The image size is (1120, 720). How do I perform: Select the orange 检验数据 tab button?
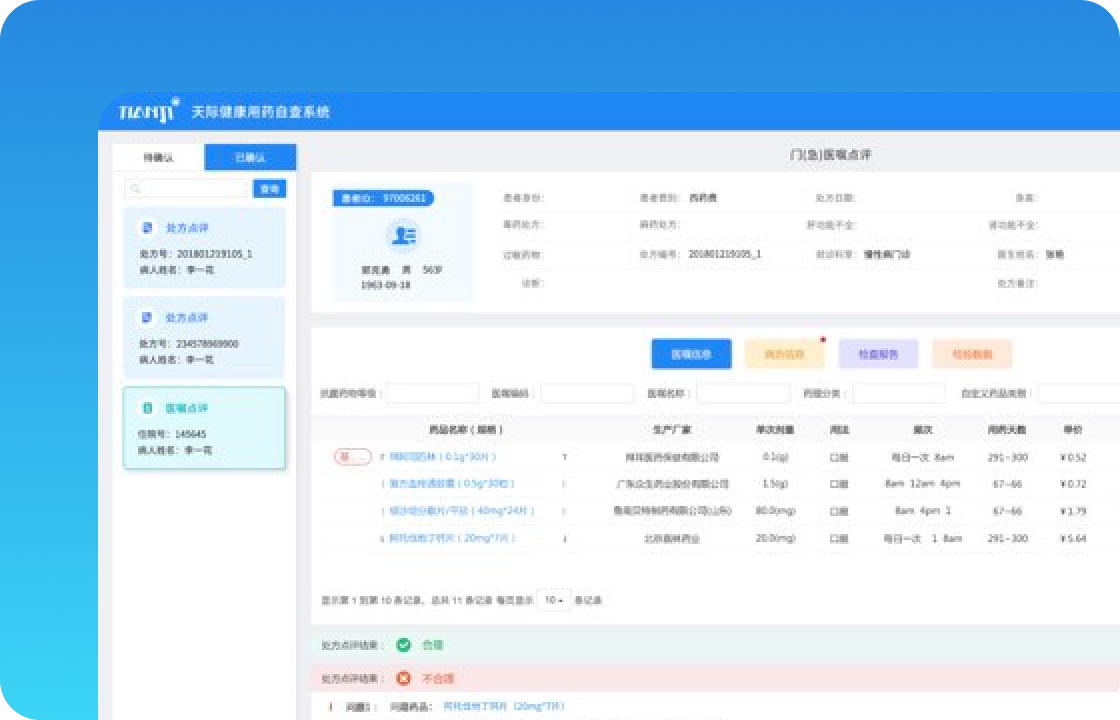pyautogui.click(x=972, y=354)
